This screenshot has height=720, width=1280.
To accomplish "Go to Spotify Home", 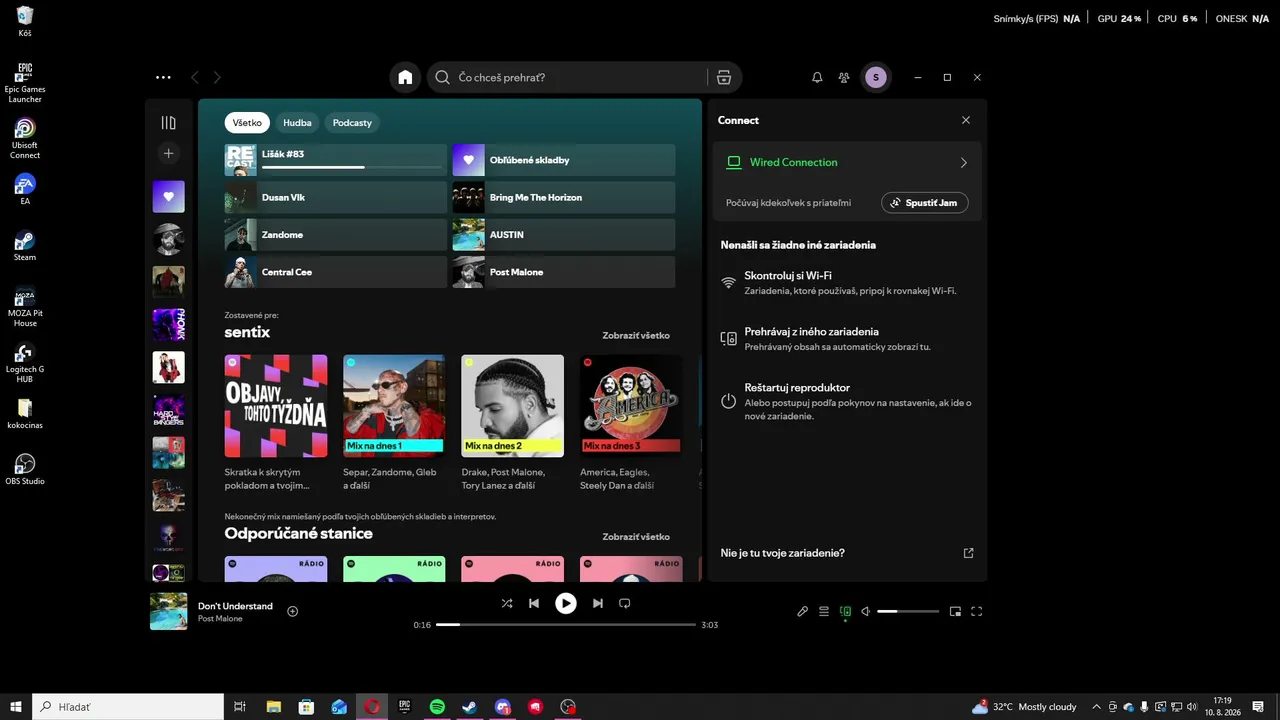I will [x=405, y=77].
